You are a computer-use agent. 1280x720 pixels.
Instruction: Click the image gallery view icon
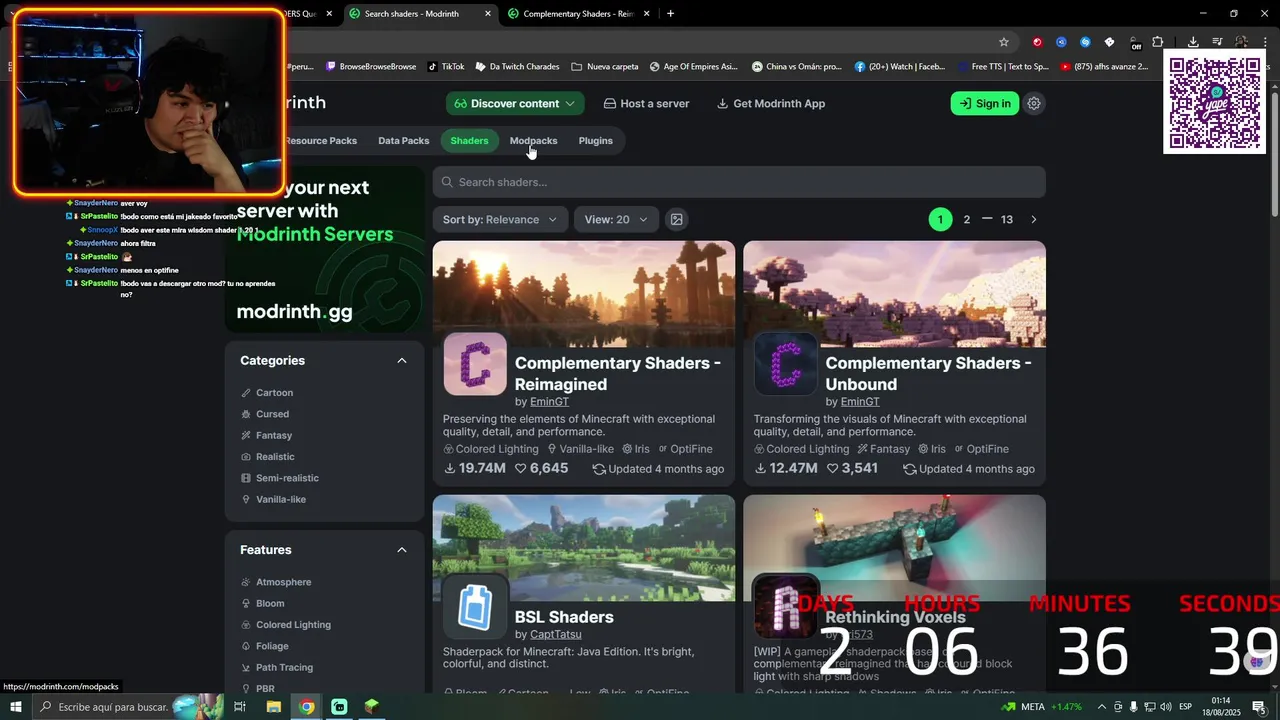(677, 219)
